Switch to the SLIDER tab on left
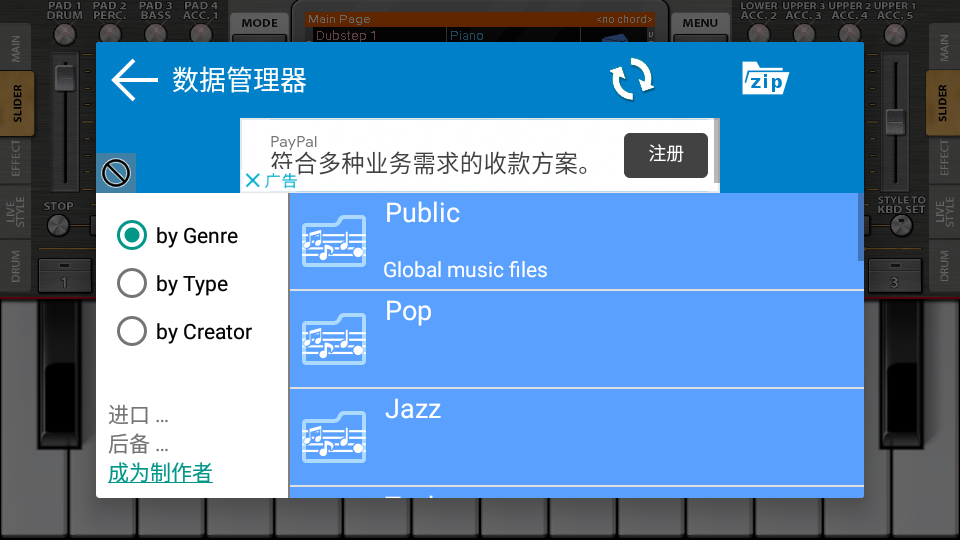Viewport: 960px width, 540px height. 17,103
